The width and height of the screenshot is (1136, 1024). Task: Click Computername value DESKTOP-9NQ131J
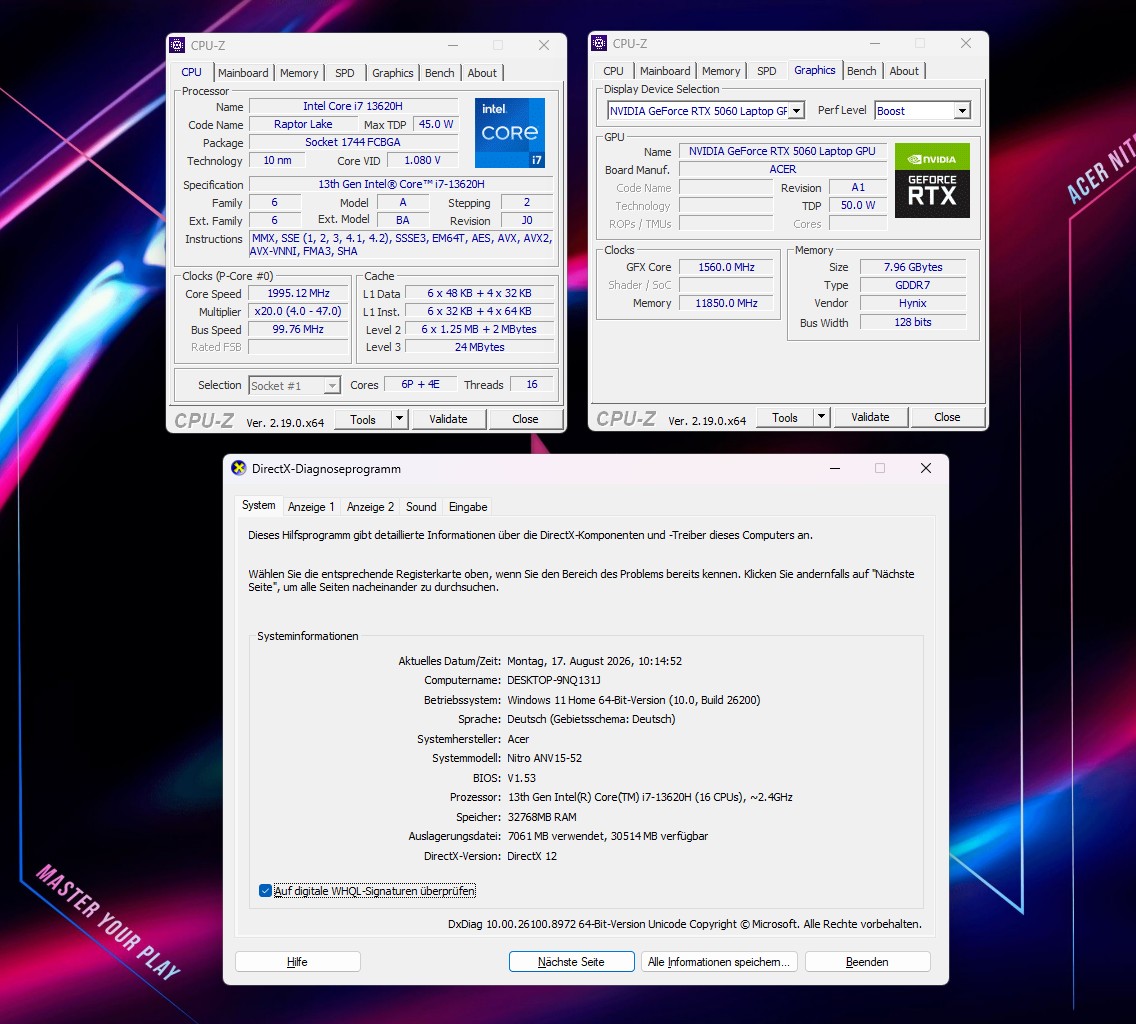point(554,680)
